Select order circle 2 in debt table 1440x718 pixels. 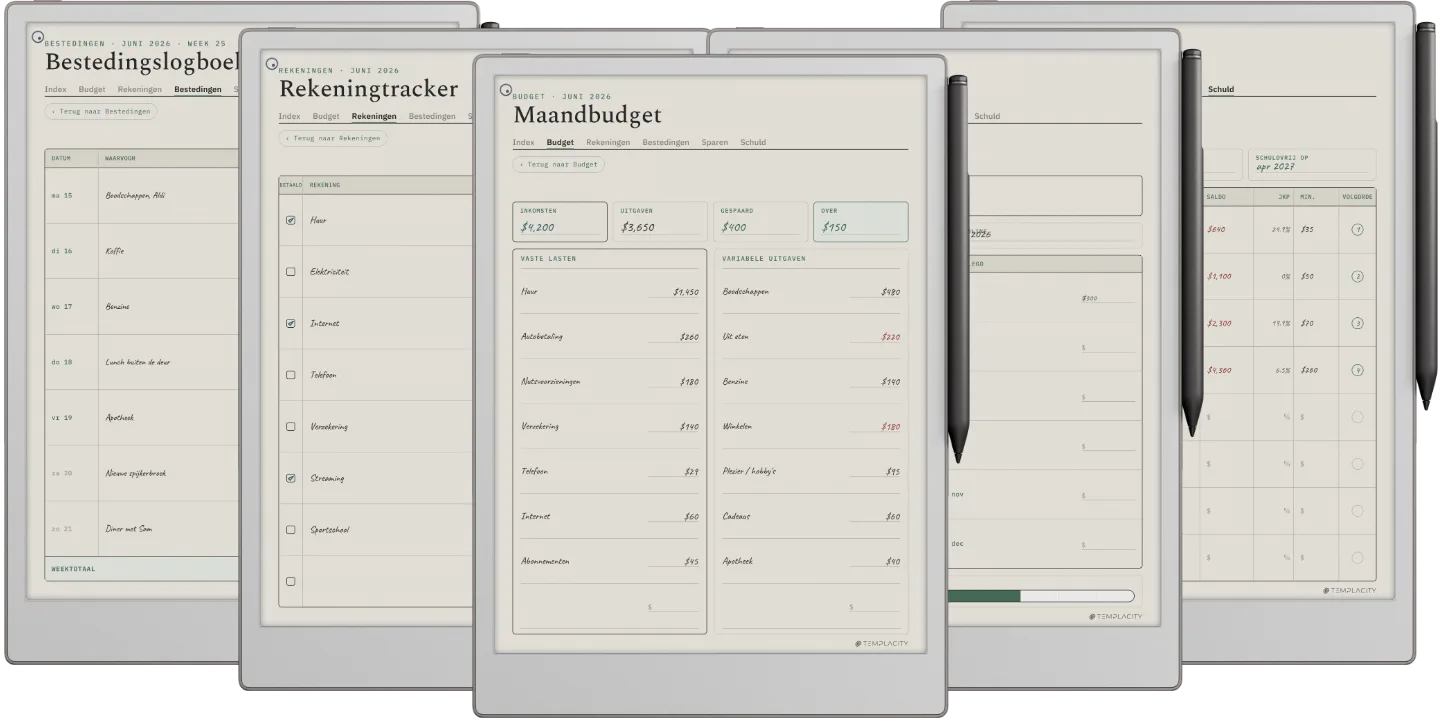click(x=1357, y=276)
